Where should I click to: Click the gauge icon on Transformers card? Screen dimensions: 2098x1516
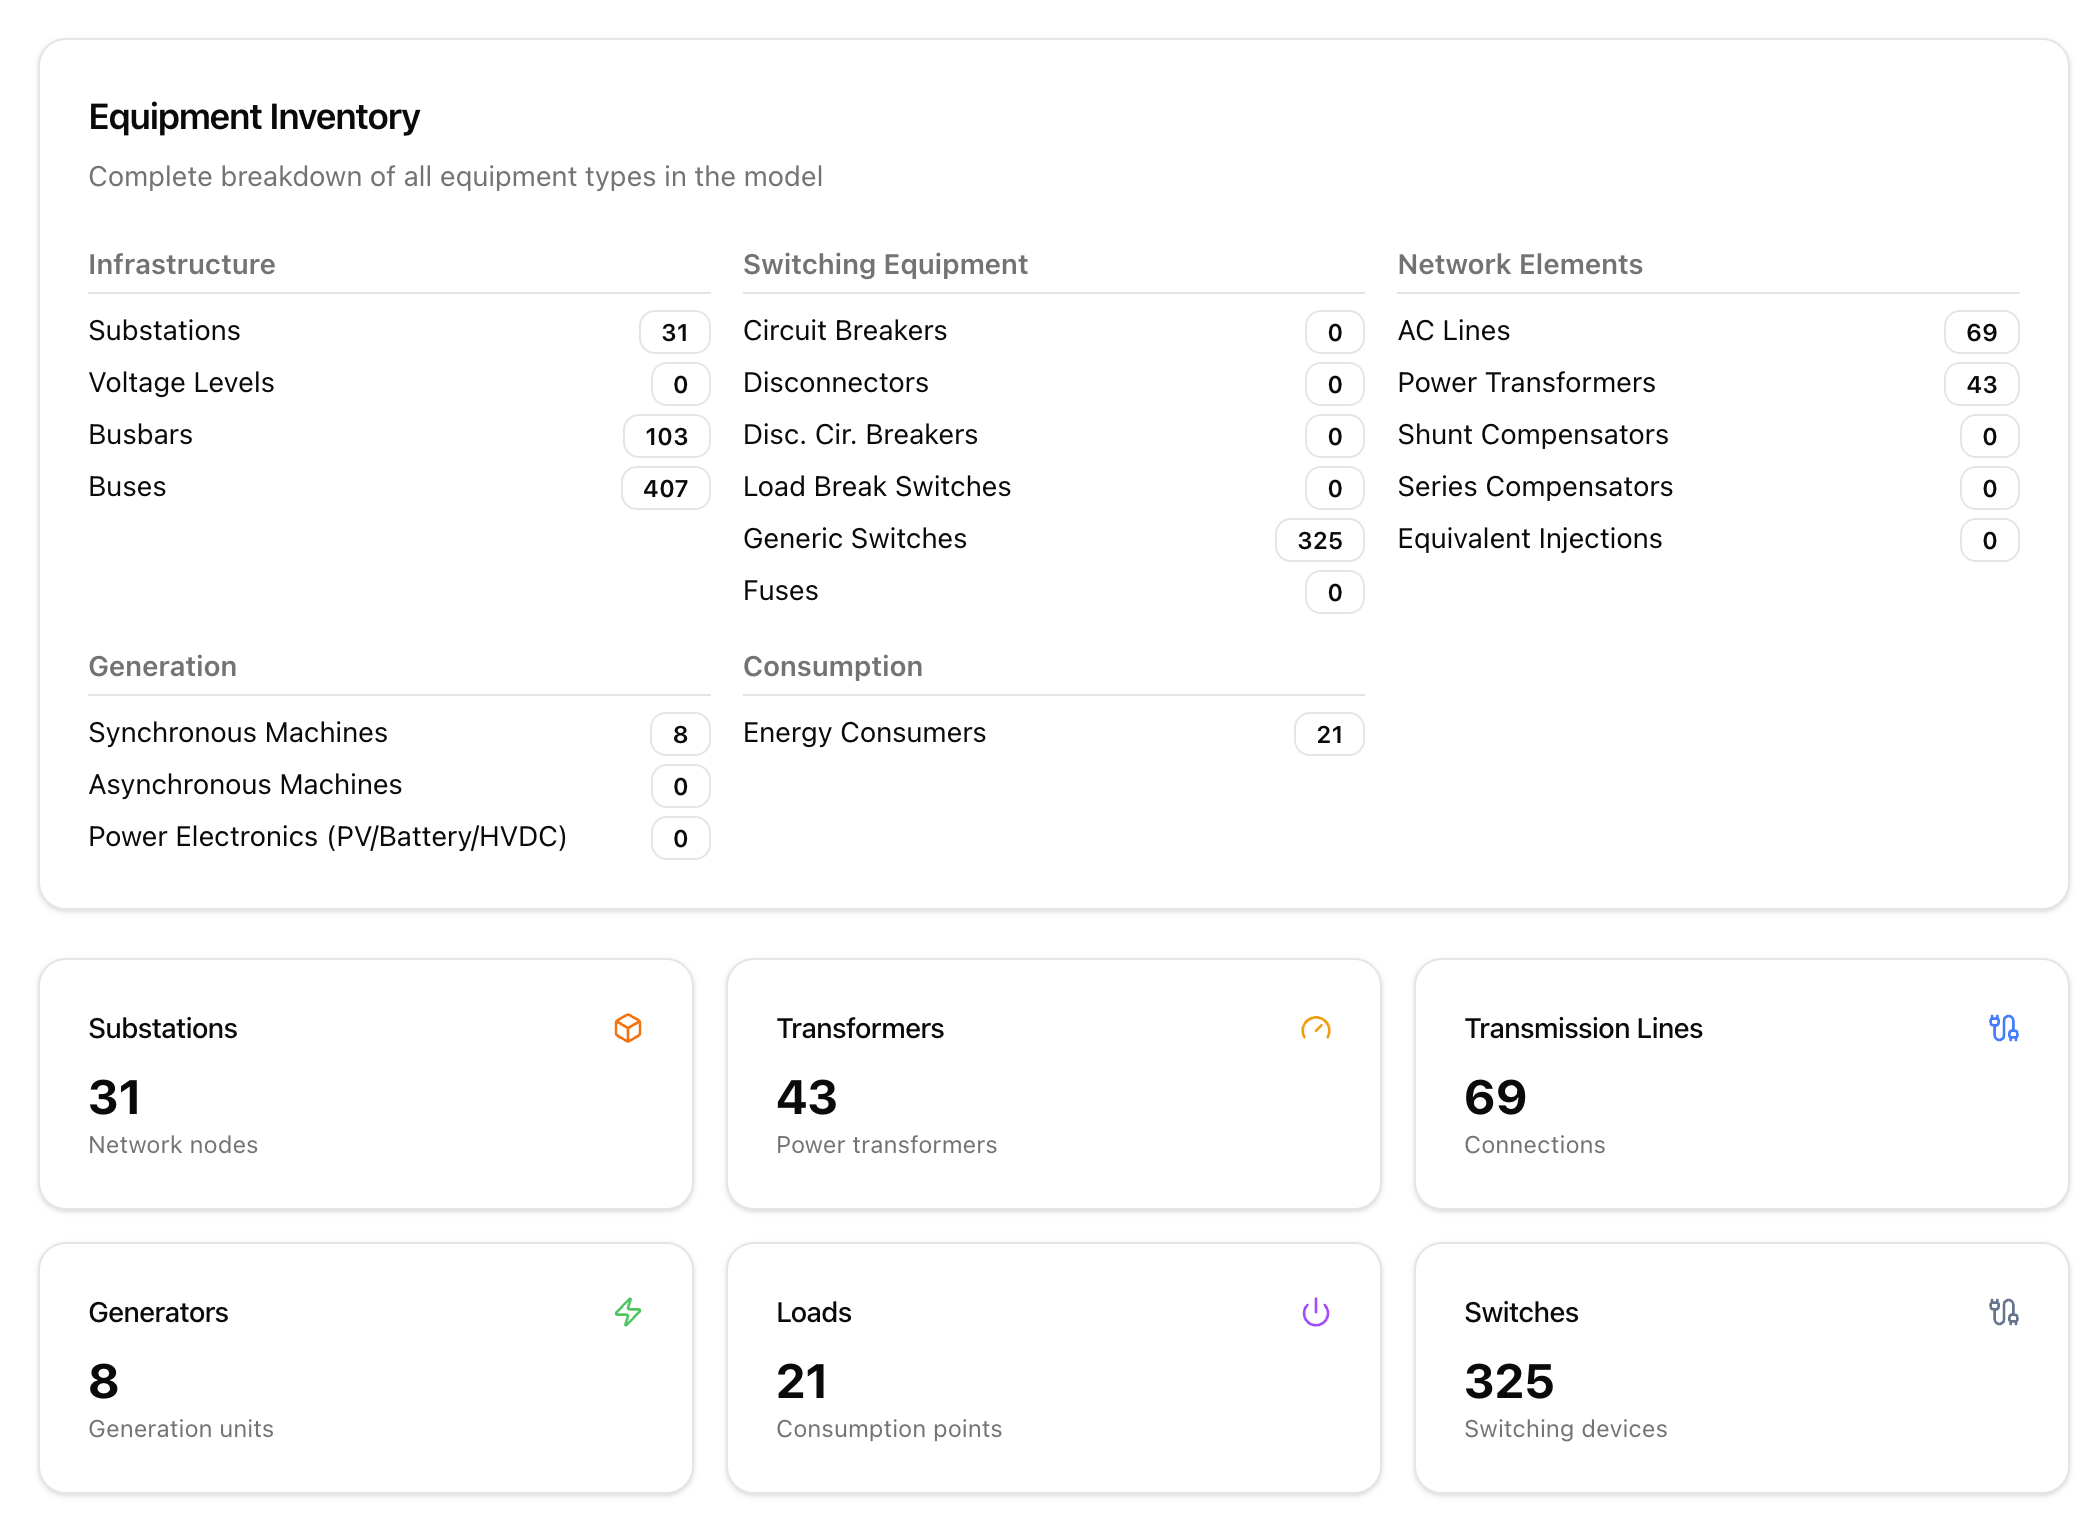coord(1315,1028)
